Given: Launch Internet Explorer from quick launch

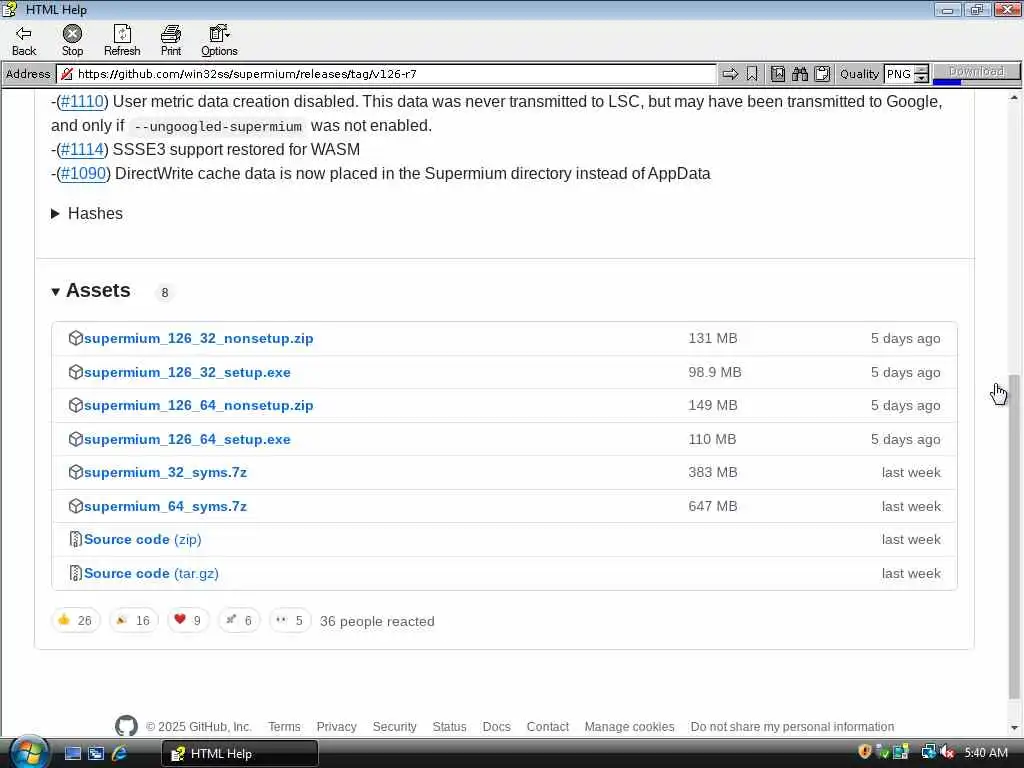Looking at the screenshot, I should 120,753.
